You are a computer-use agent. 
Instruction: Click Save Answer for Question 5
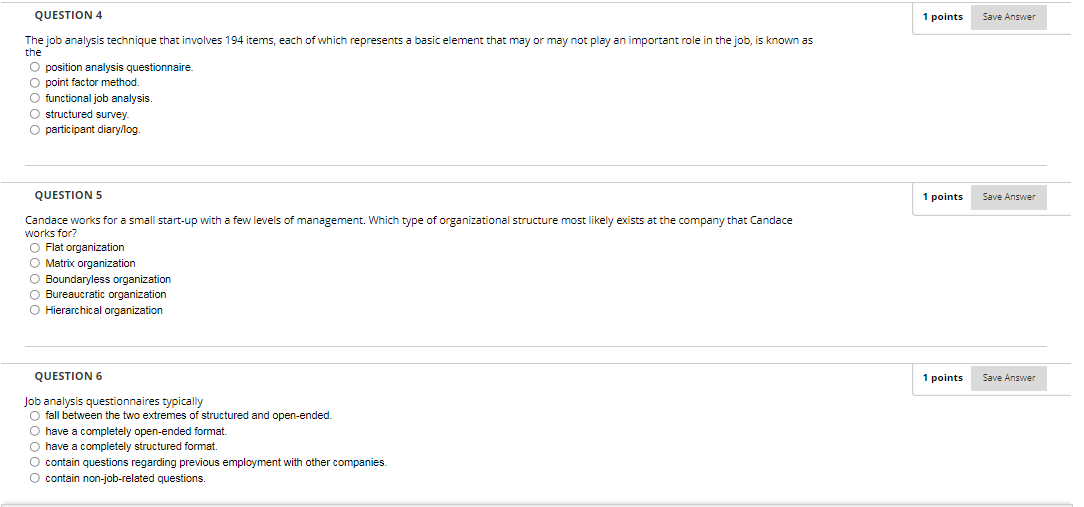1008,197
